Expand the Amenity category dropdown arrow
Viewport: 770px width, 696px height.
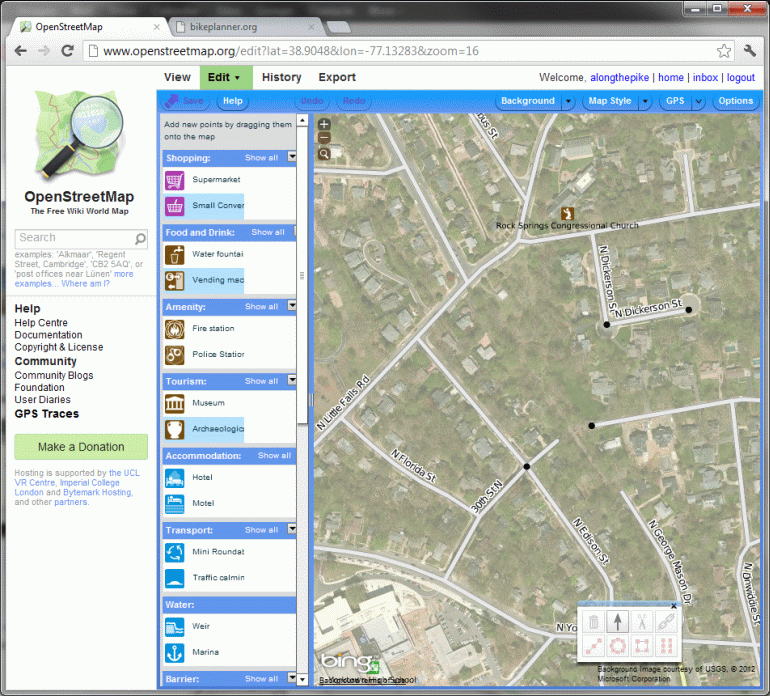(x=292, y=306)
